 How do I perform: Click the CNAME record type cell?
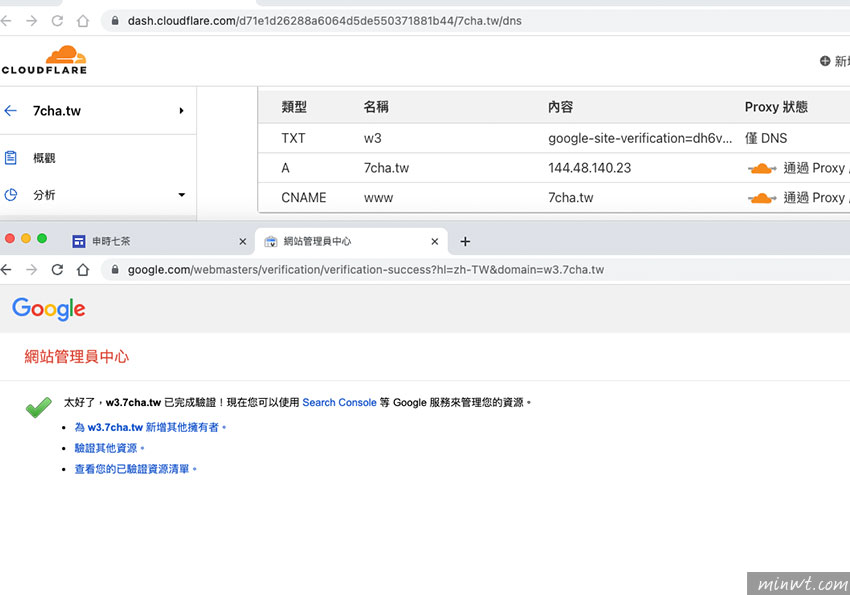point(304,198)
